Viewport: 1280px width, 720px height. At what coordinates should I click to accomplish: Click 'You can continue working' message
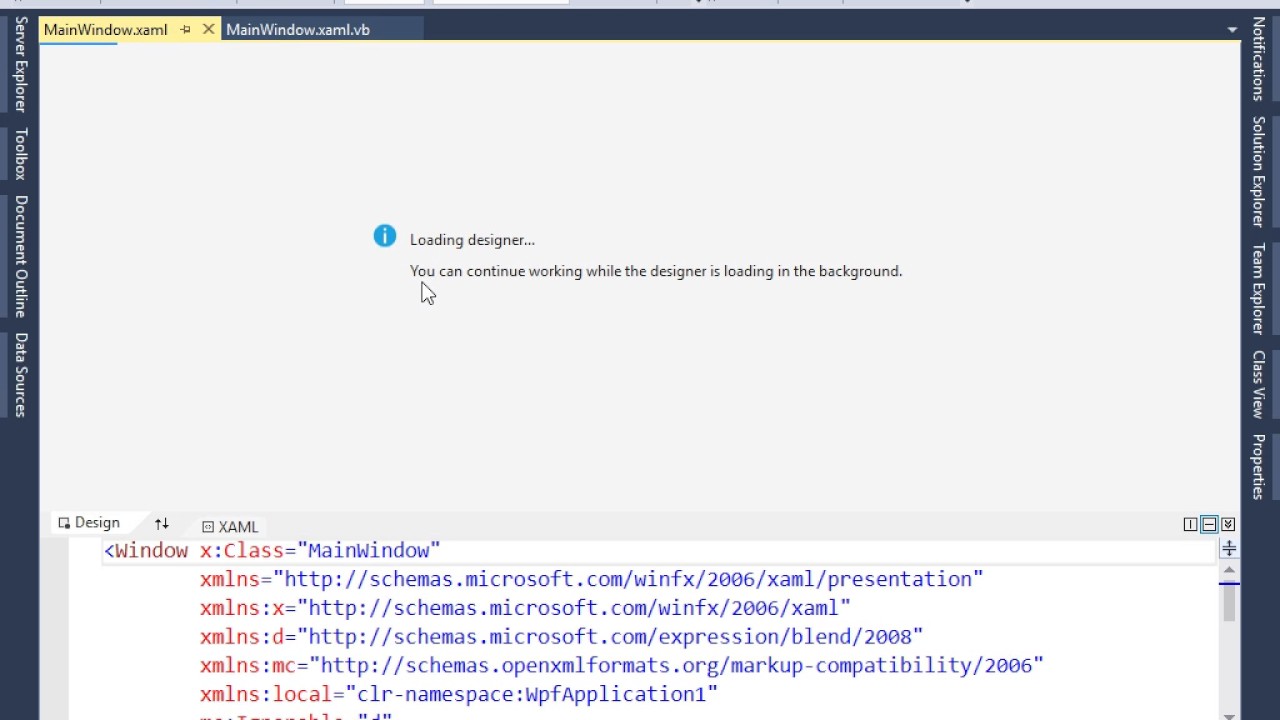[656, 271]
